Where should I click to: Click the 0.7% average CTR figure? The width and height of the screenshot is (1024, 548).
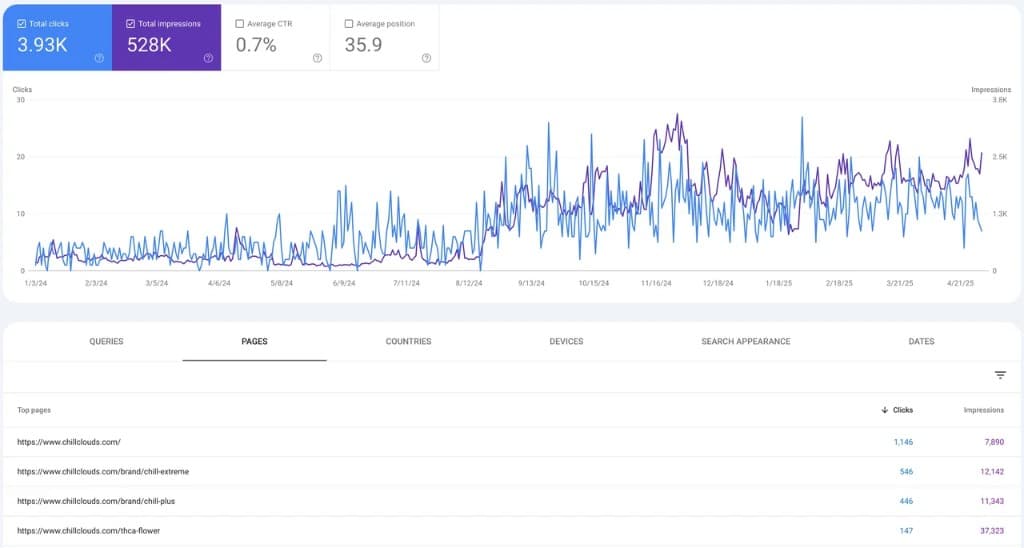256,45
